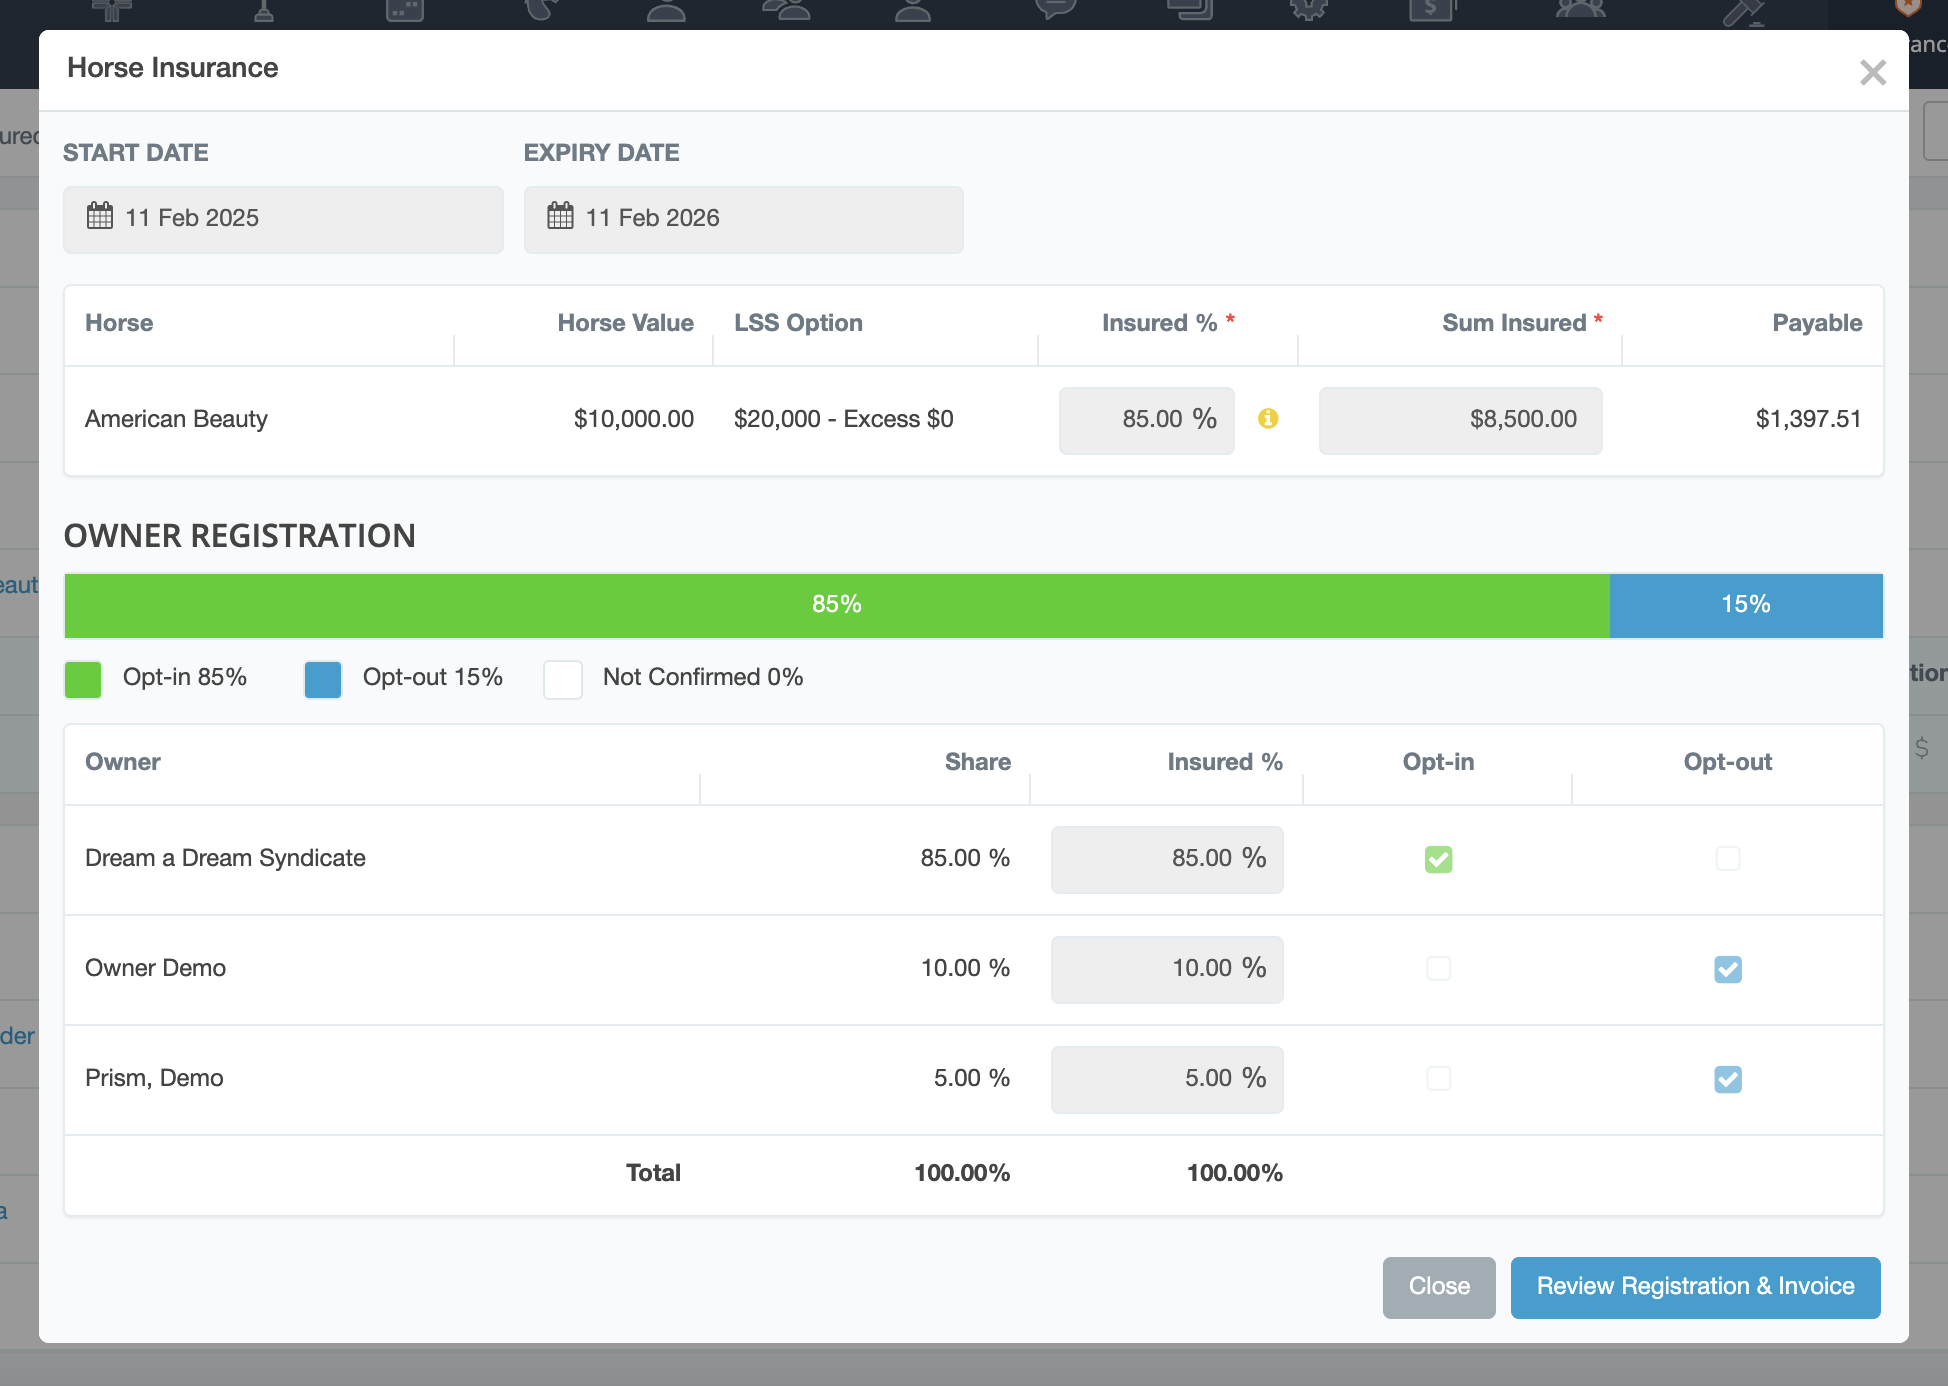The height and width of the screenshot is (1386, 1948).
Task: Click the Review Registration & Invoice button
Action: 1695,1287
